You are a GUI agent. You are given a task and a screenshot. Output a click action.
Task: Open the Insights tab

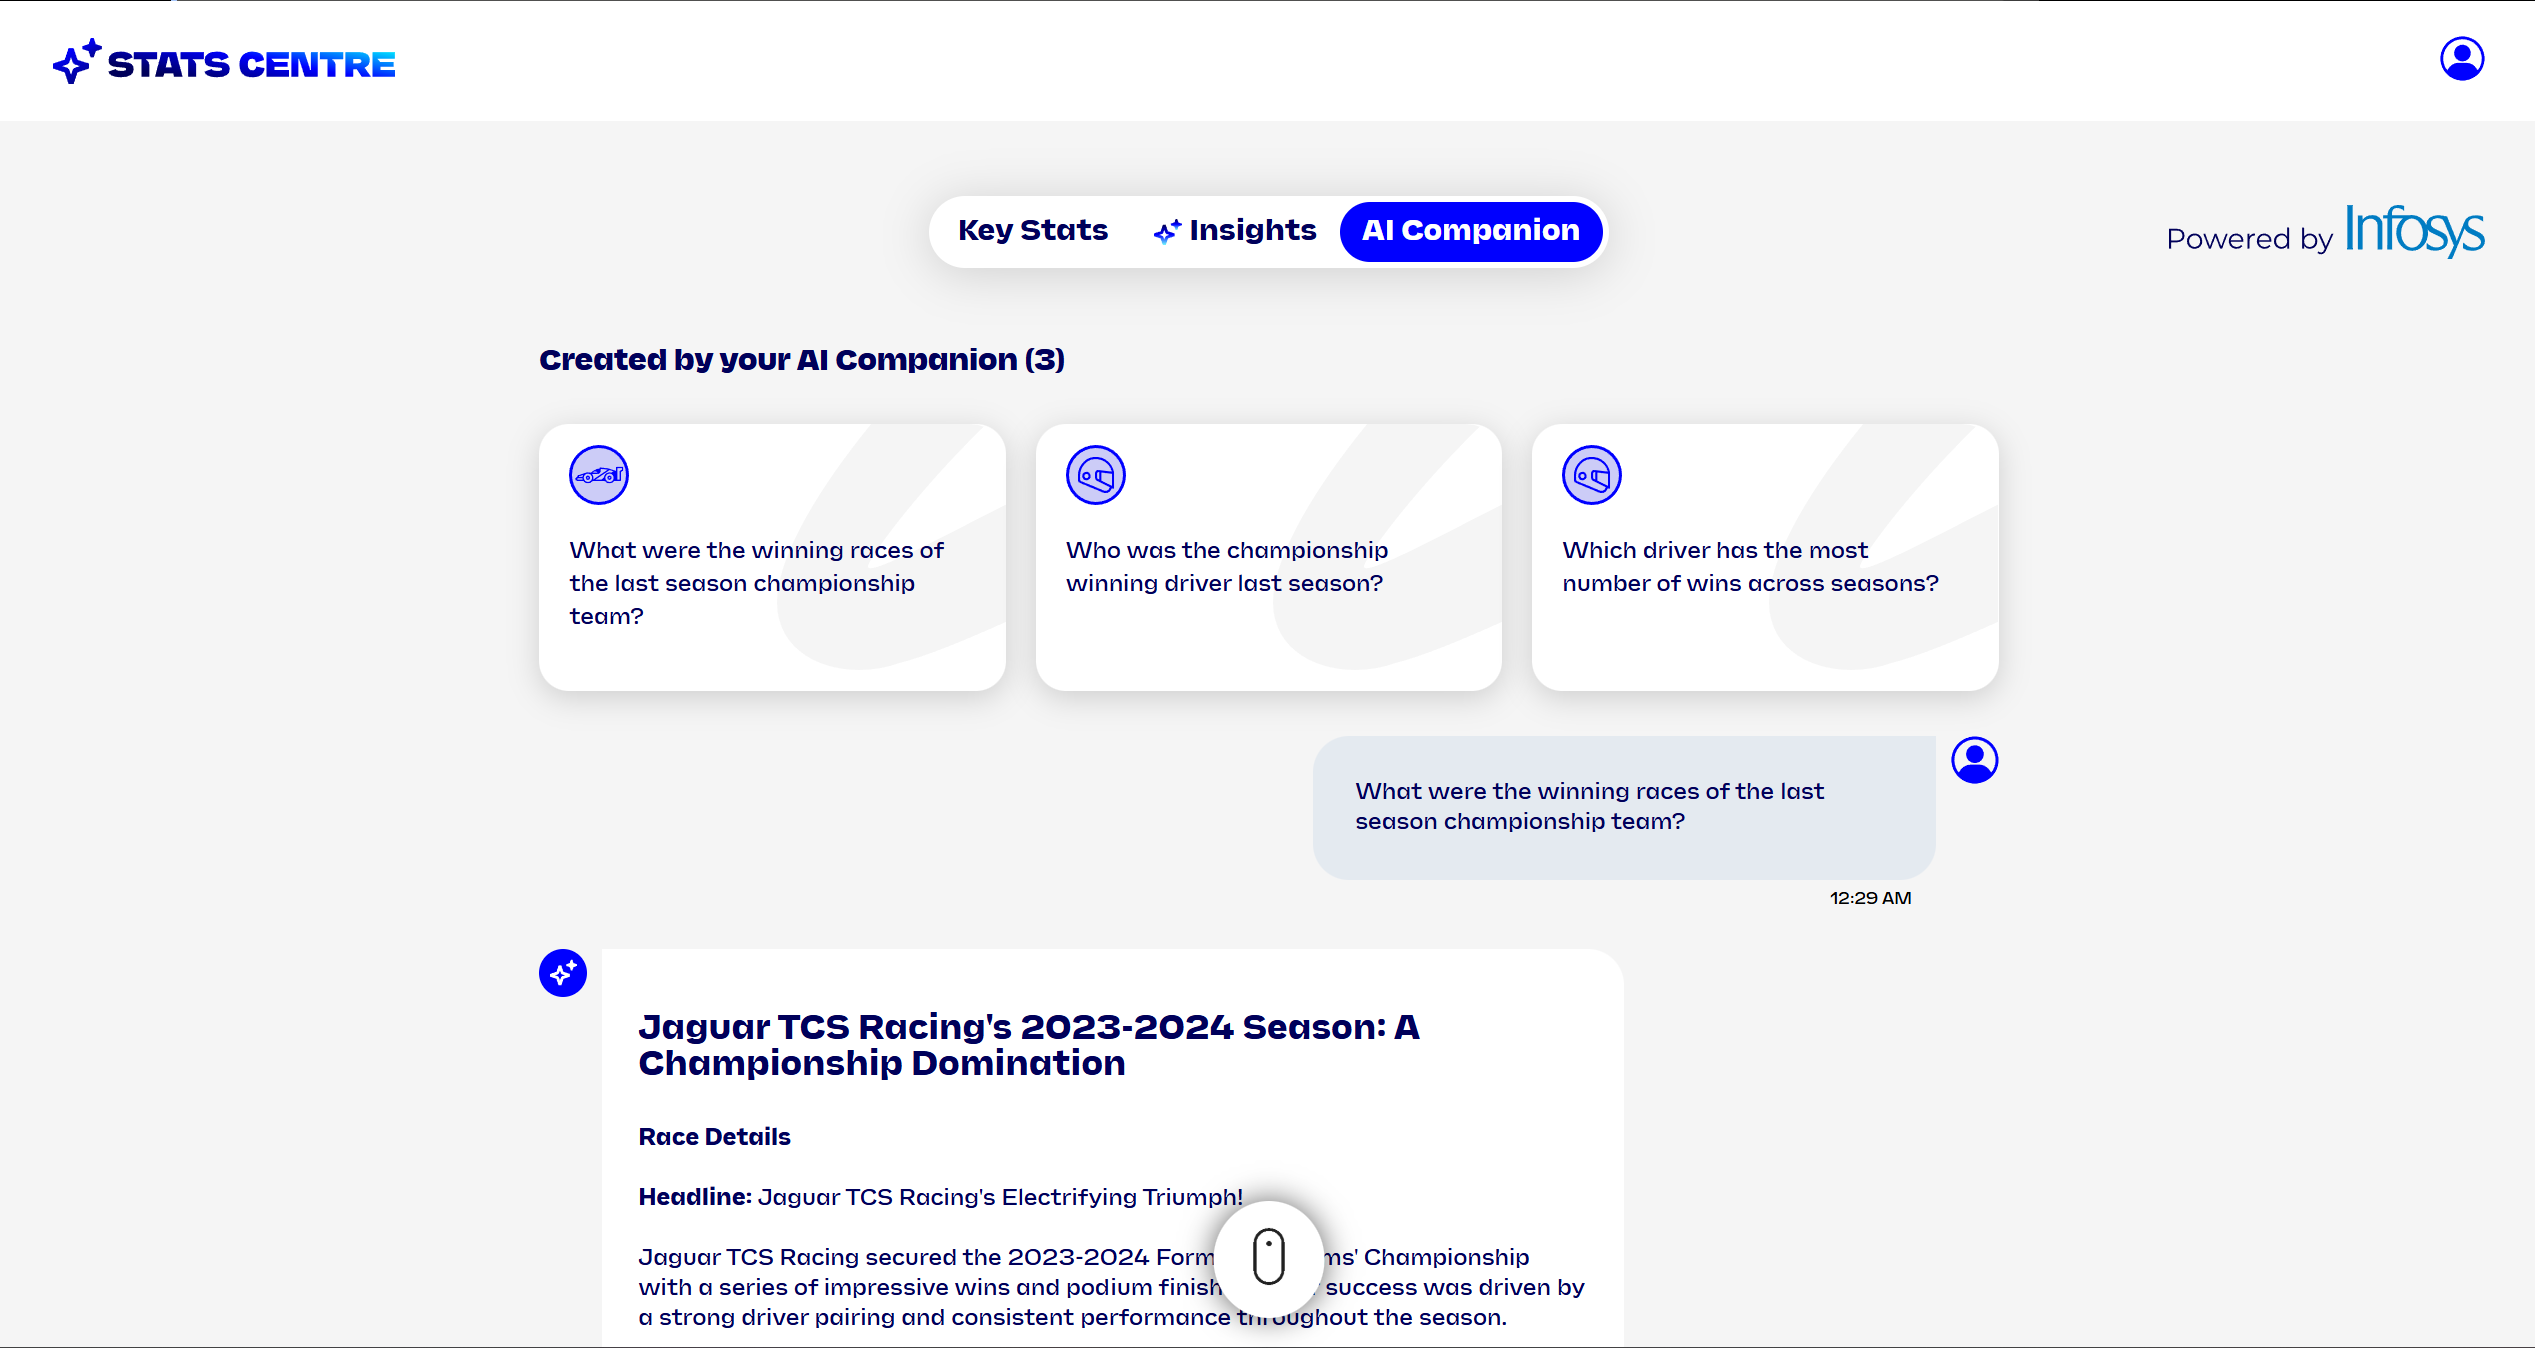pos(1252,231)
